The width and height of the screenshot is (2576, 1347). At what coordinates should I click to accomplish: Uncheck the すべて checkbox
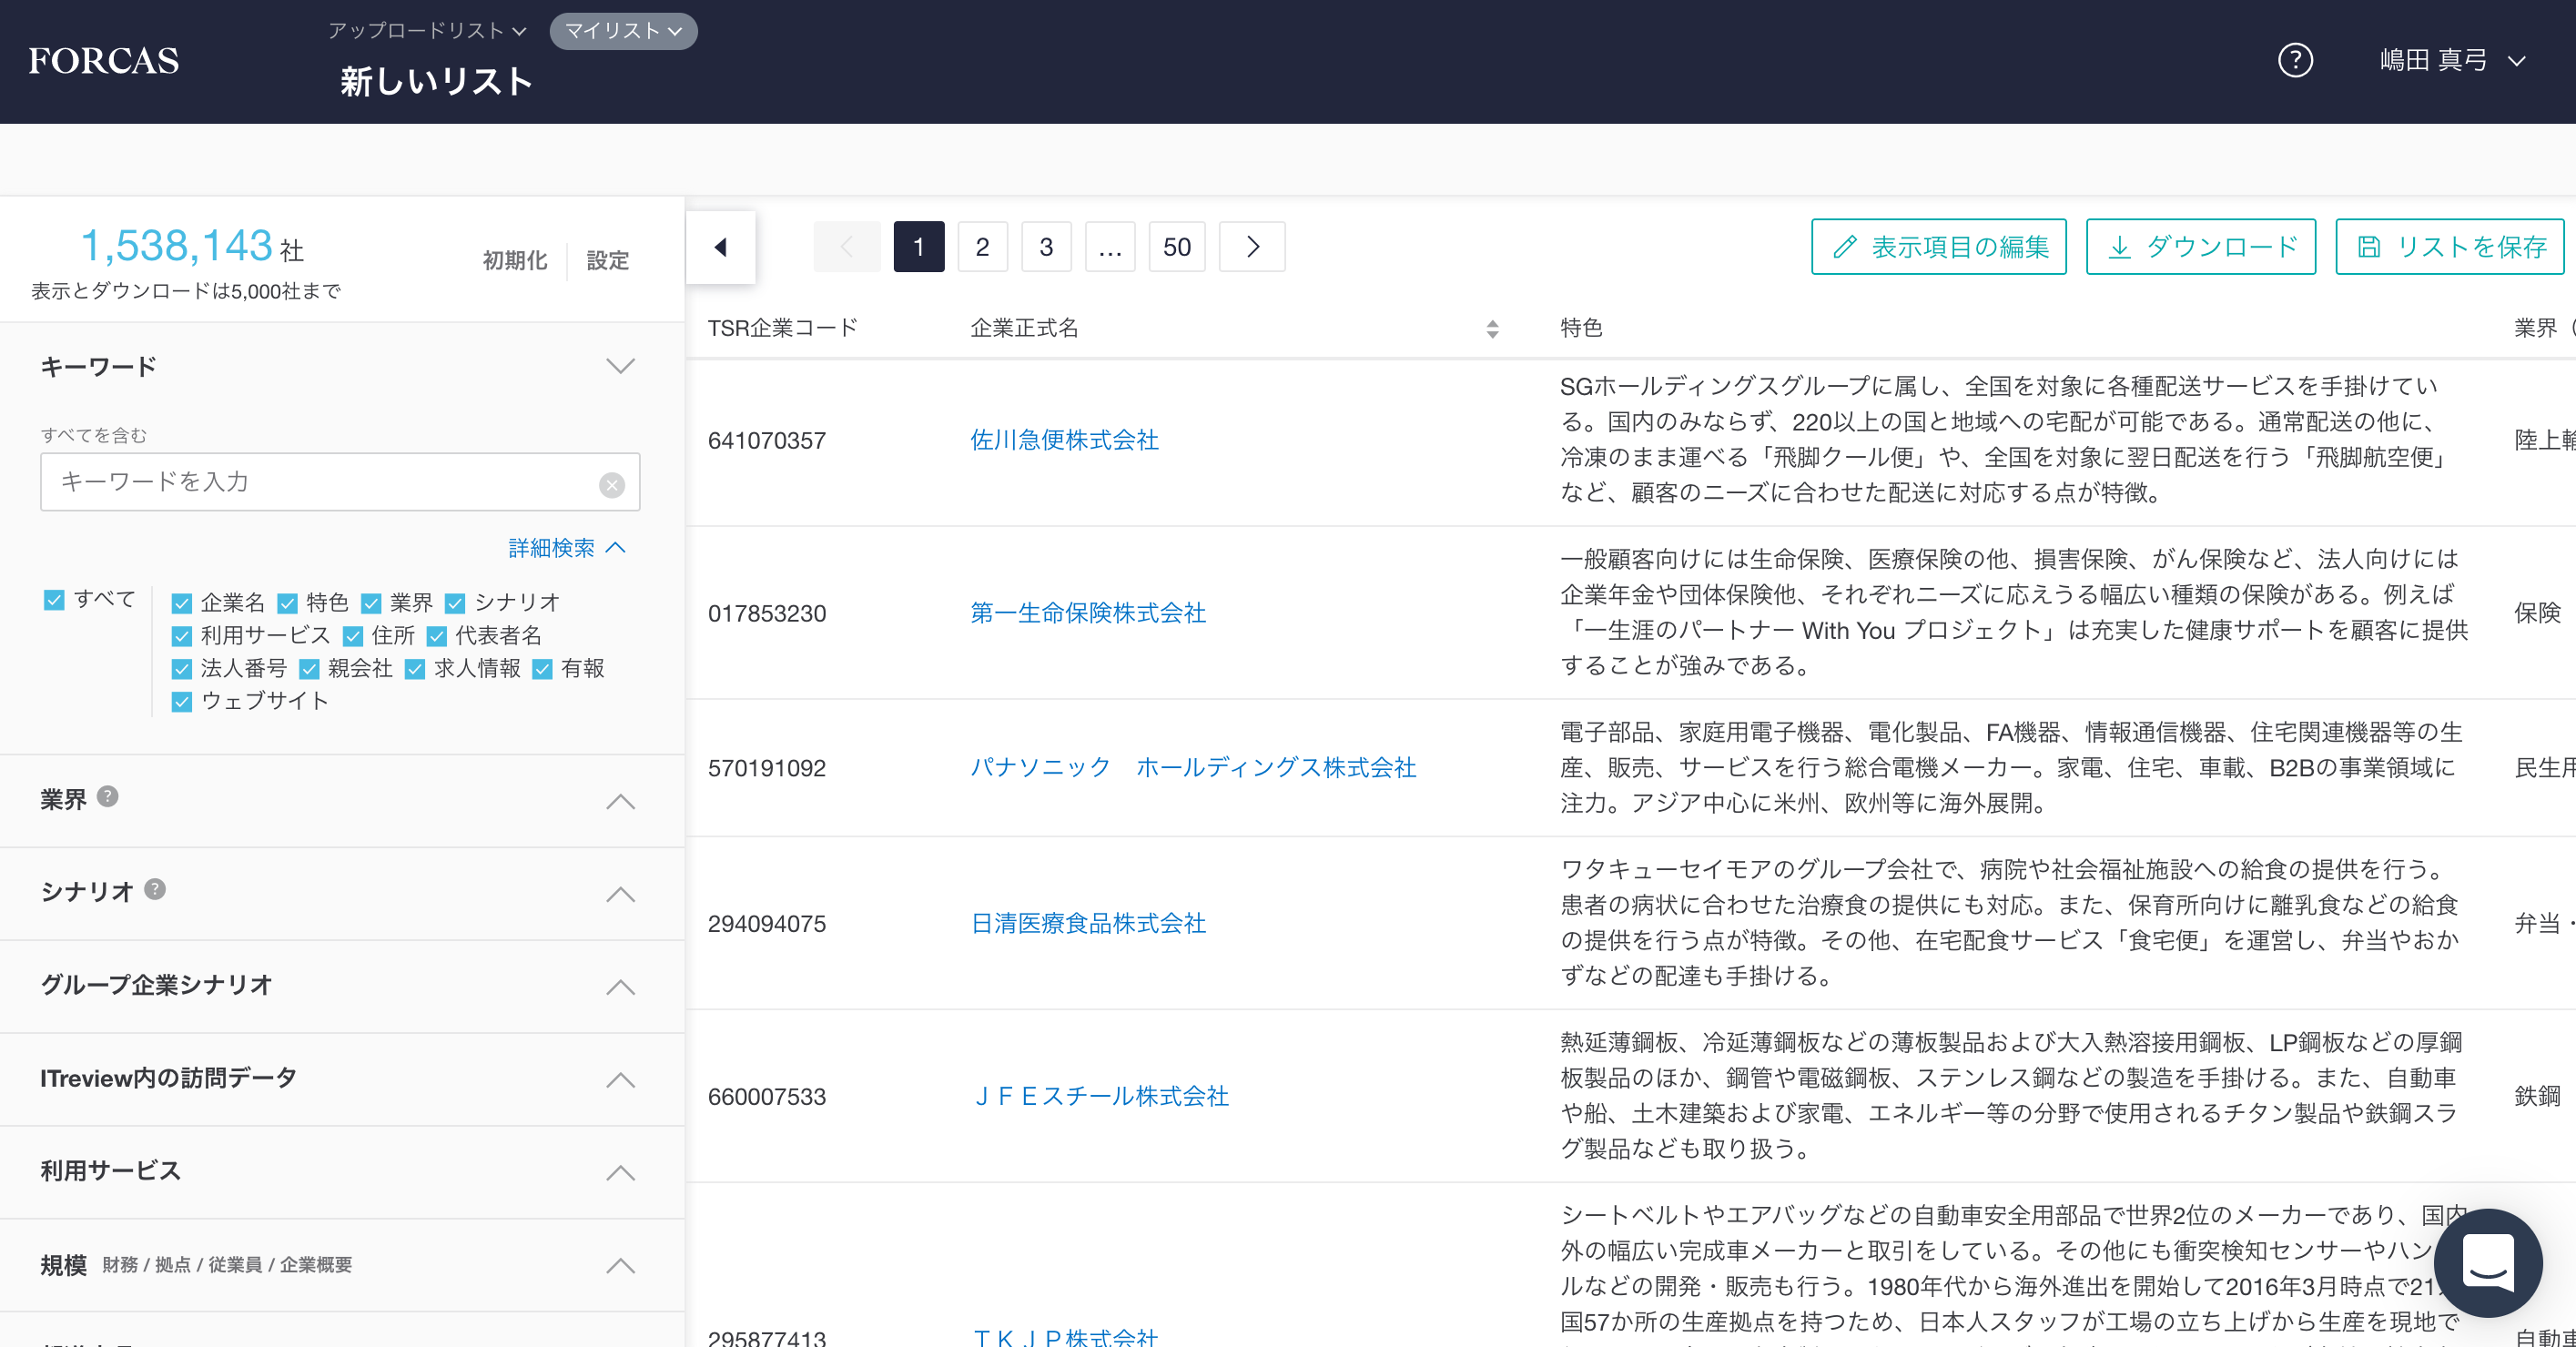tap(54, 599)
